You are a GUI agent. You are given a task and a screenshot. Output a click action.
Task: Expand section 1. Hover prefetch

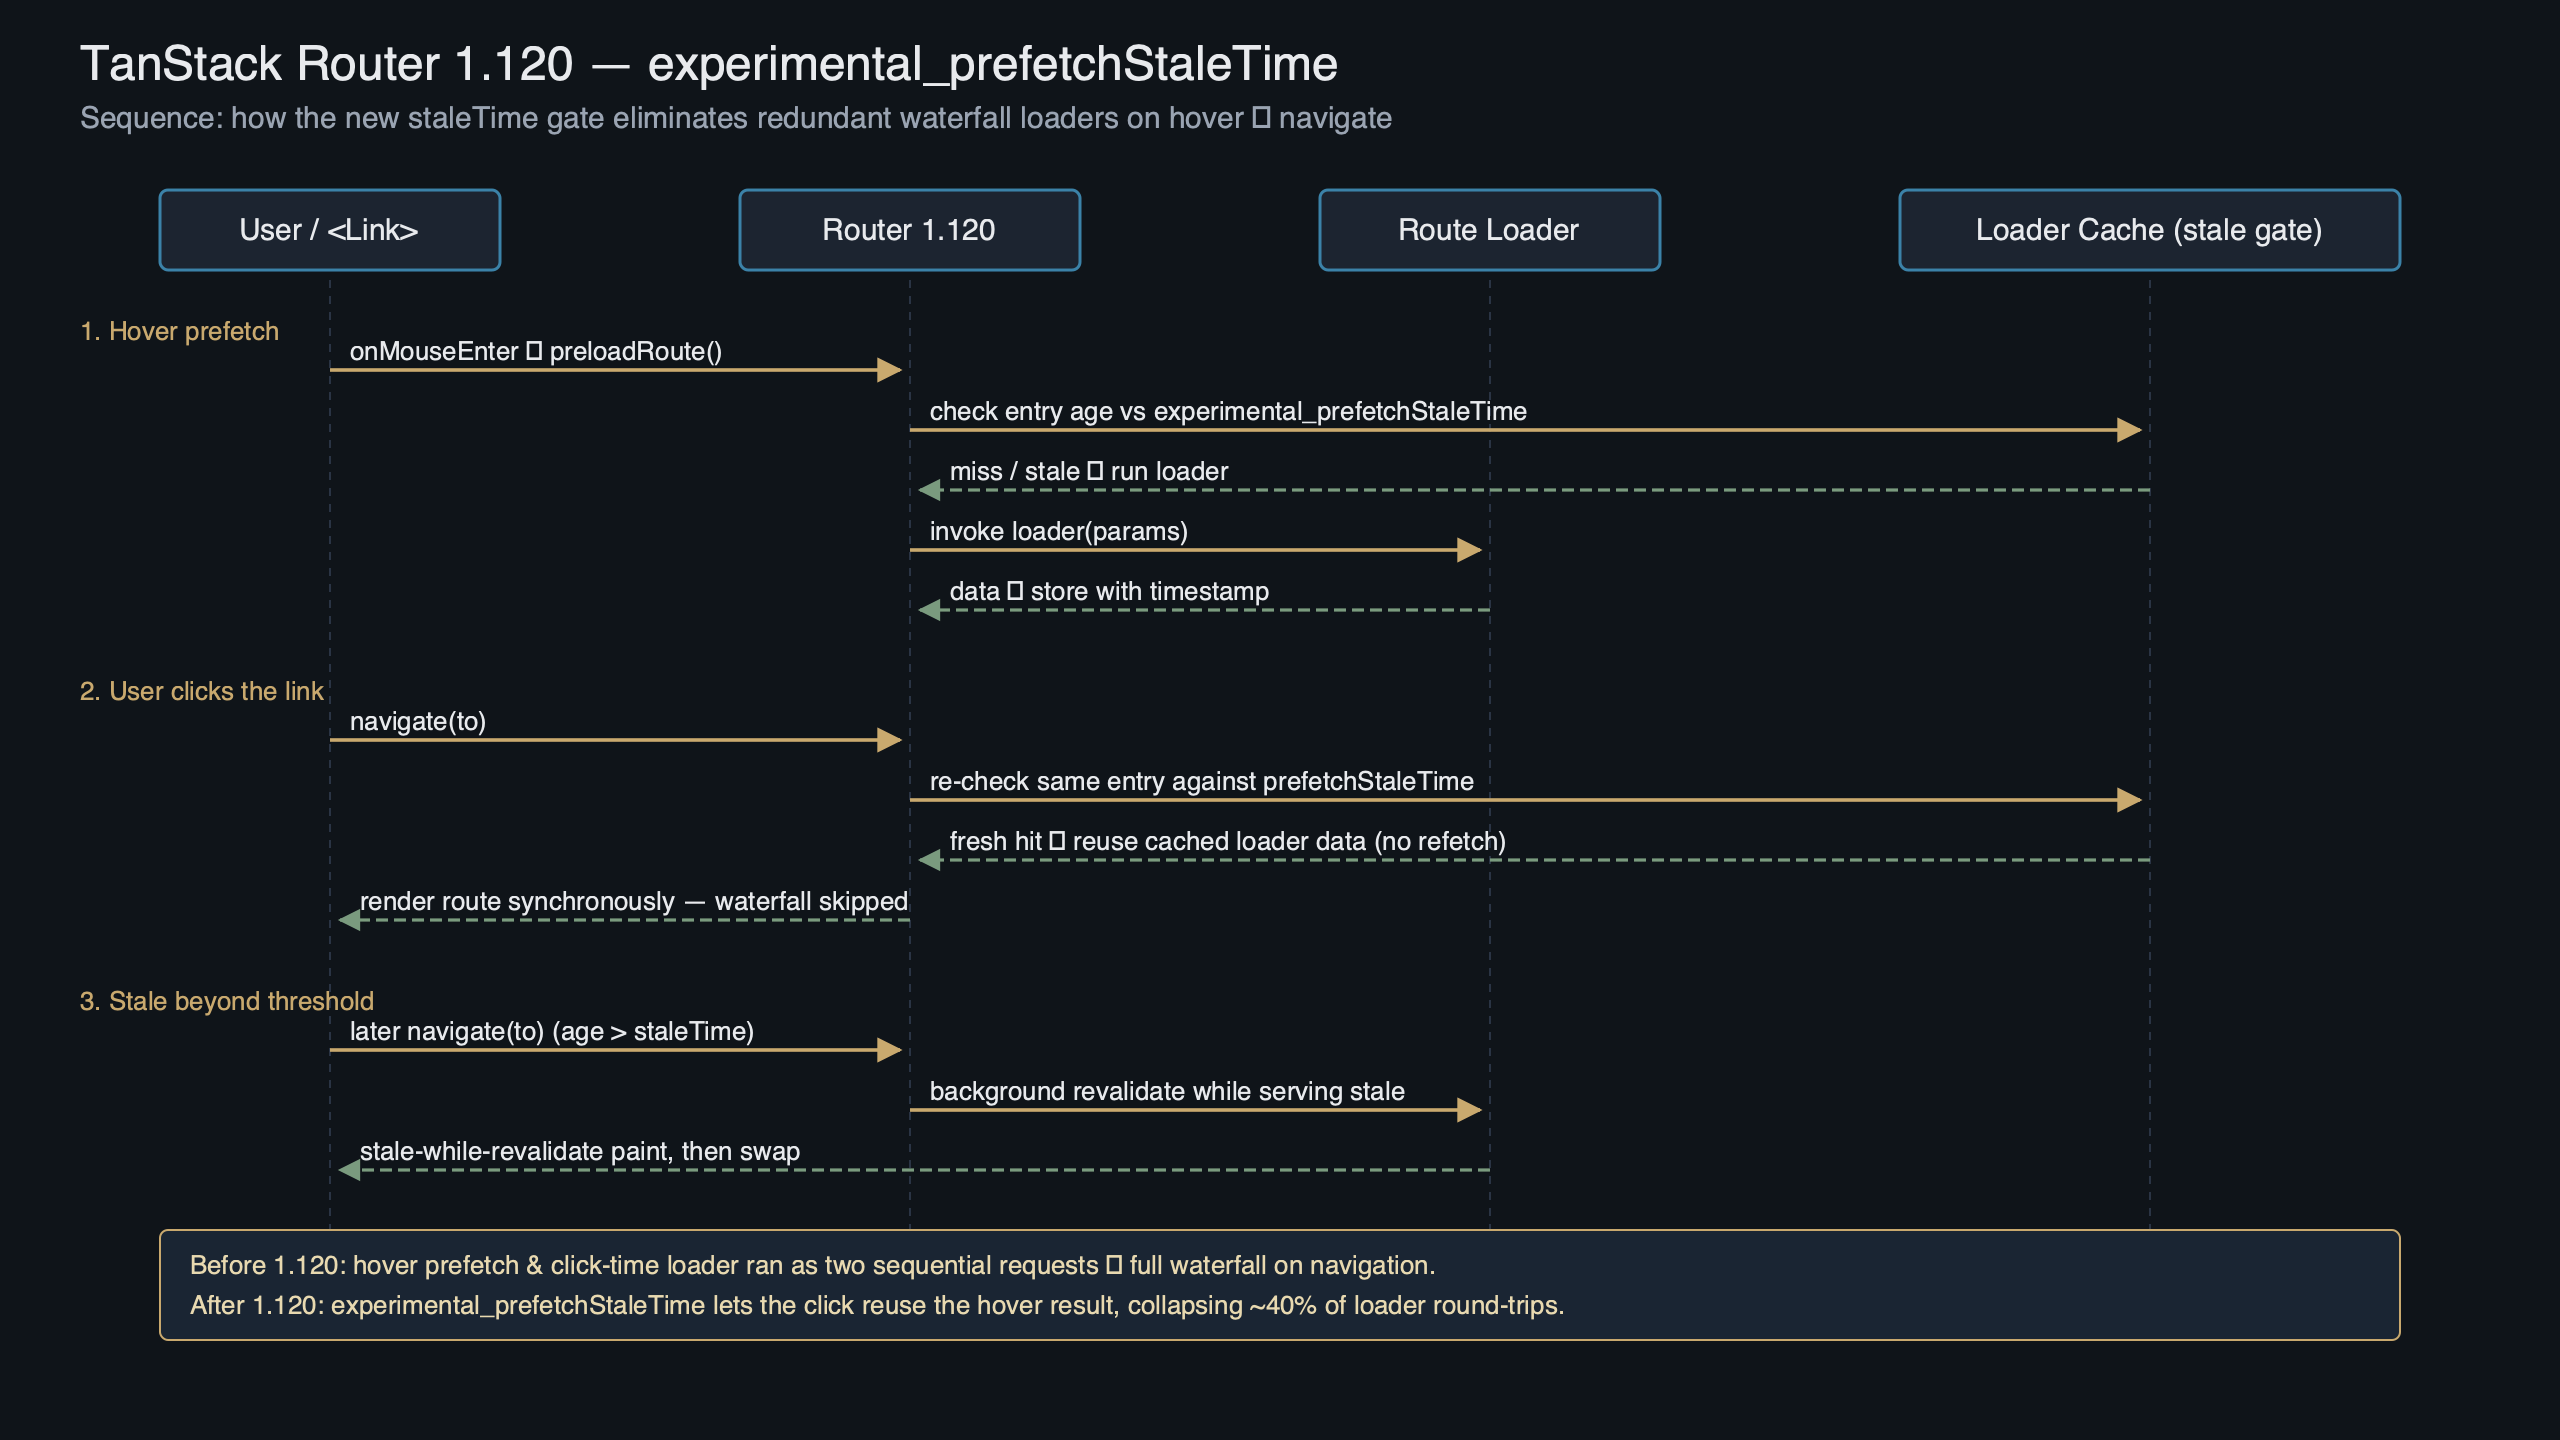tap(180, 330)
